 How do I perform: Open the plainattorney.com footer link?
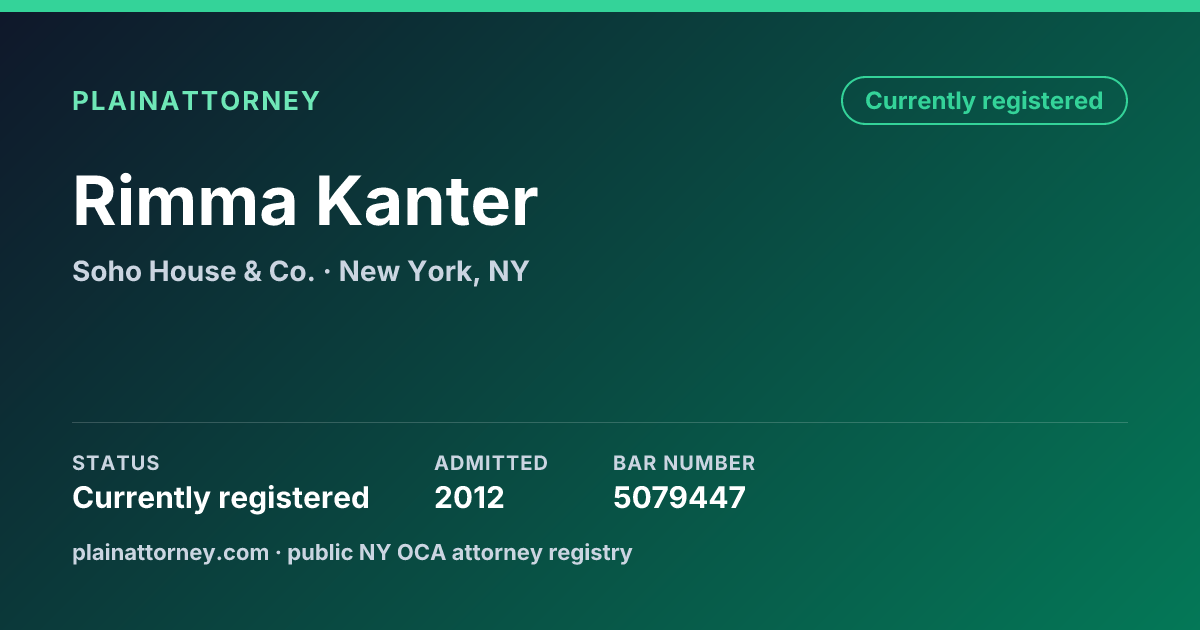(170, 552)
